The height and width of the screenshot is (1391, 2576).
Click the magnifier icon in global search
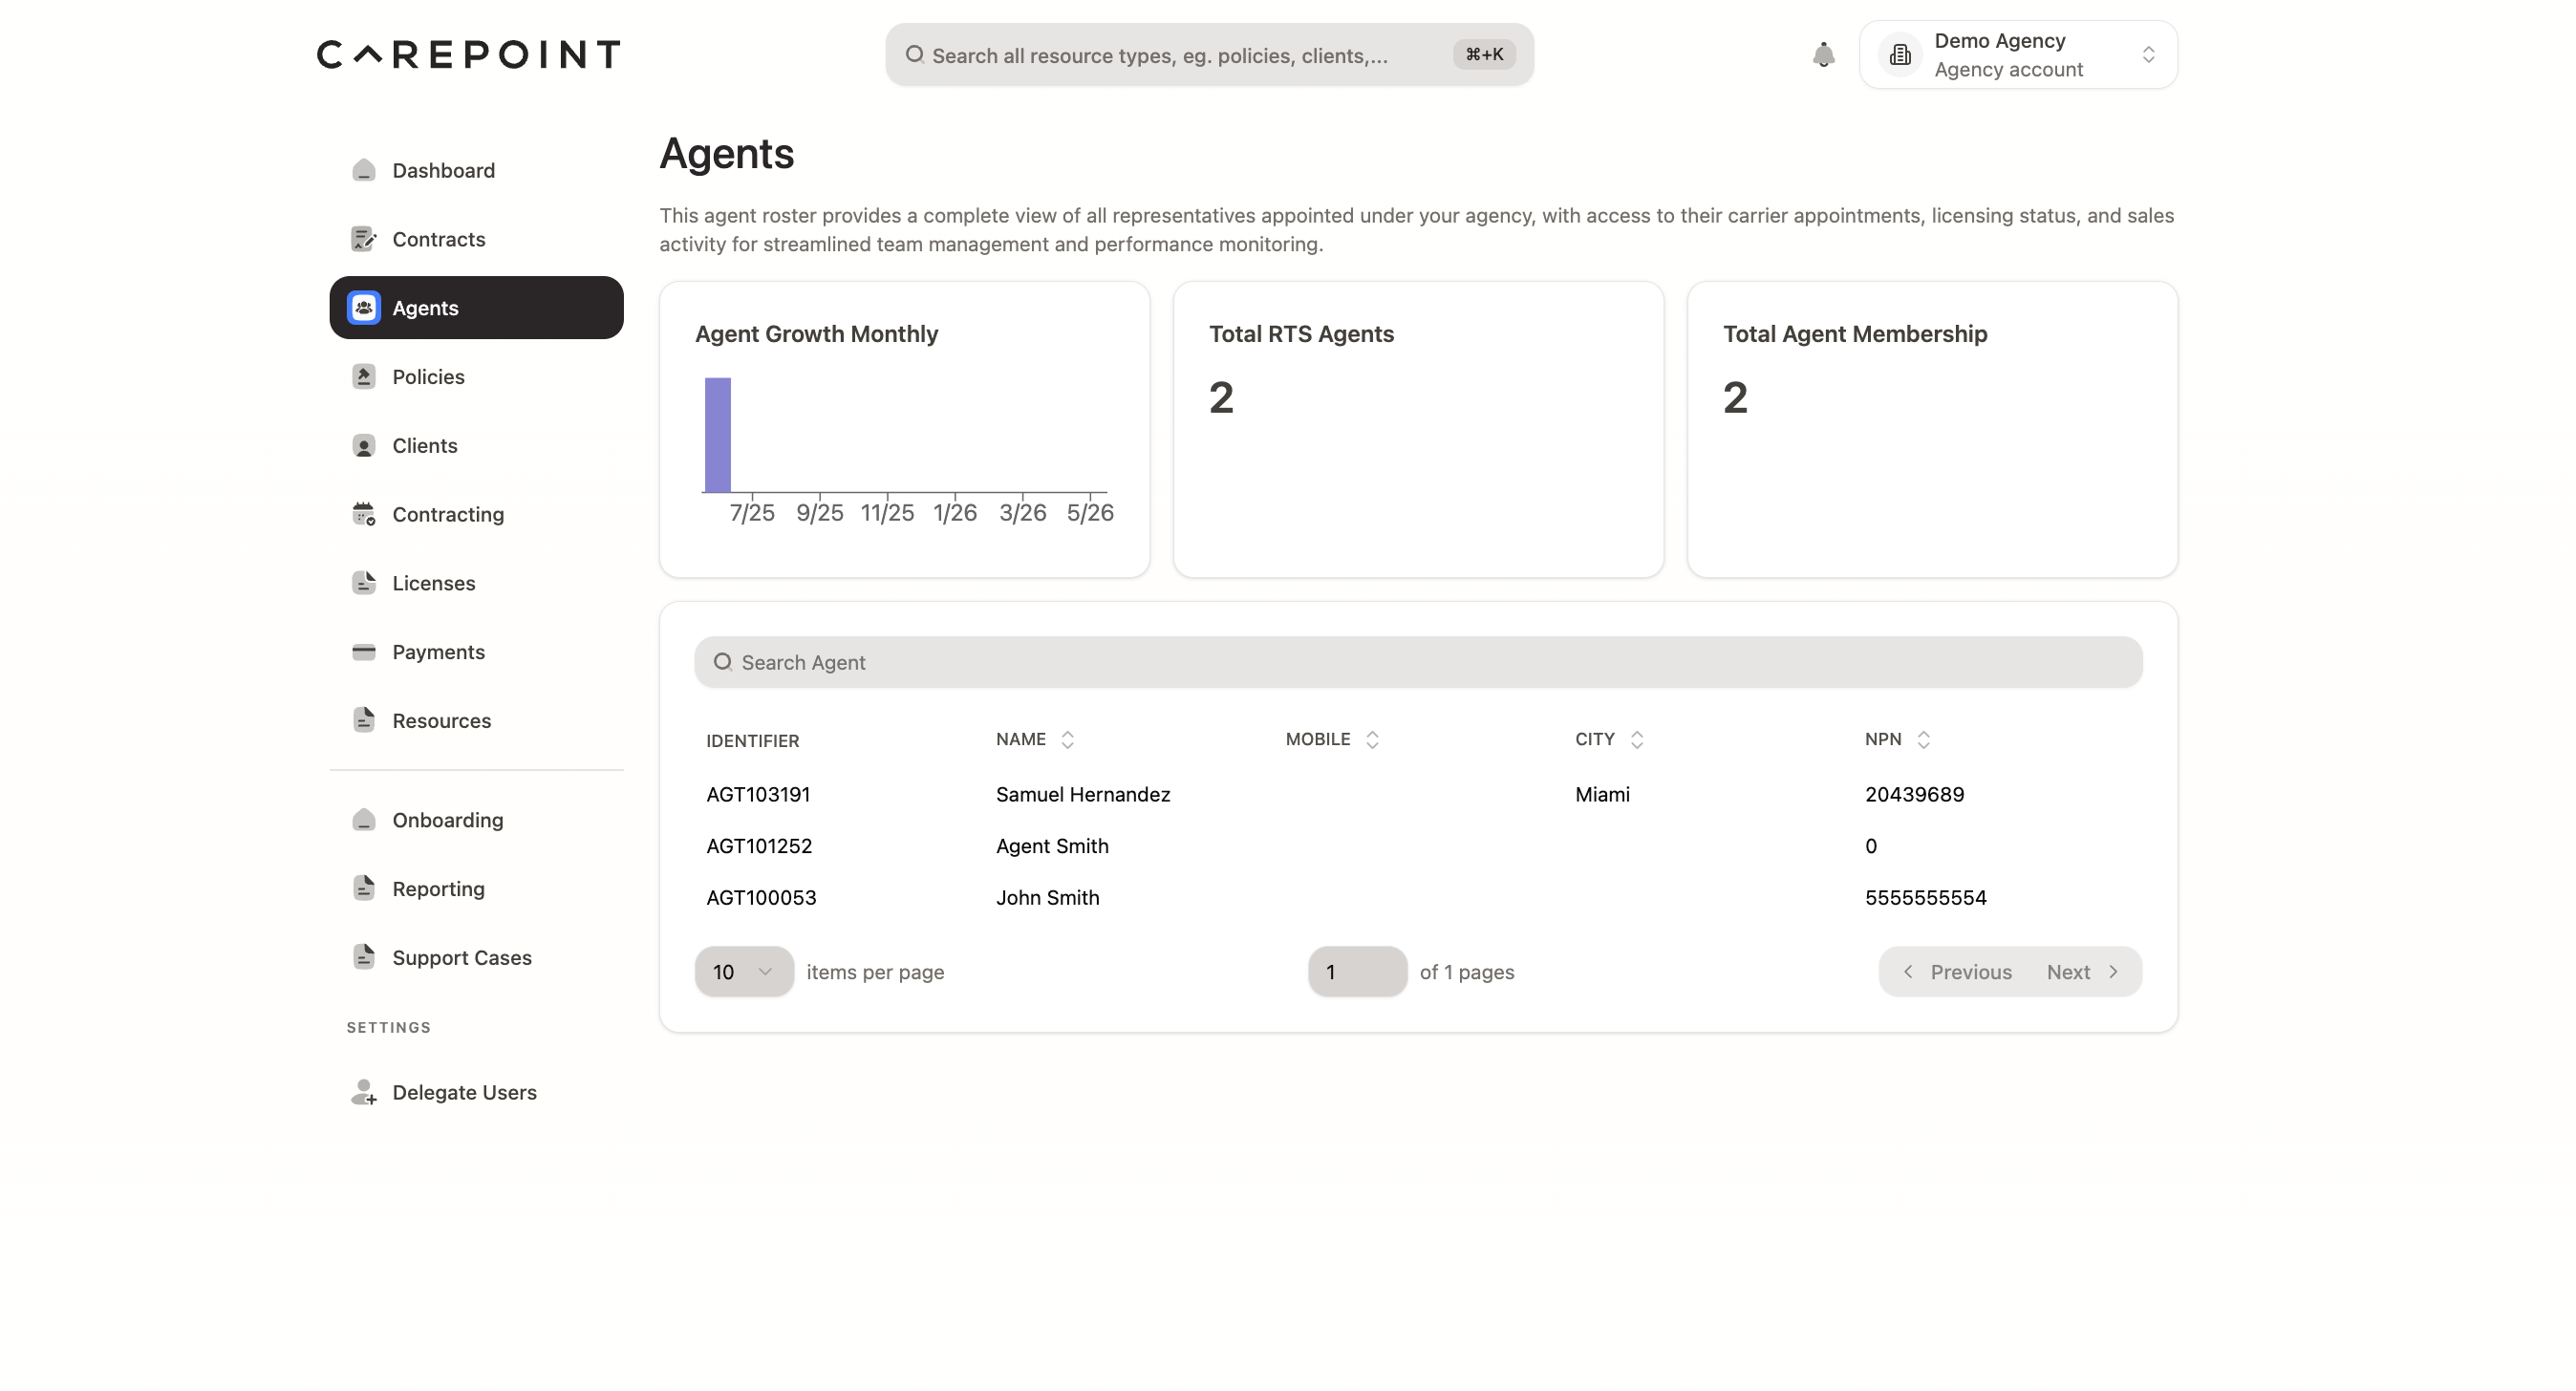(x=915, y=55)
